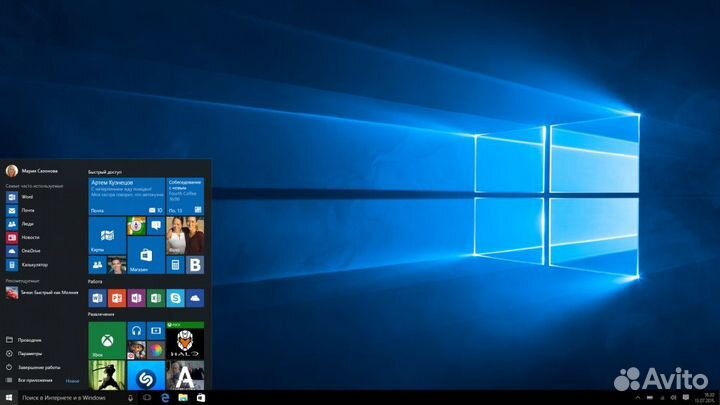The image size is (720, 405).
Task: Open the cartoon character game tile
Action: tap(136, 350)
